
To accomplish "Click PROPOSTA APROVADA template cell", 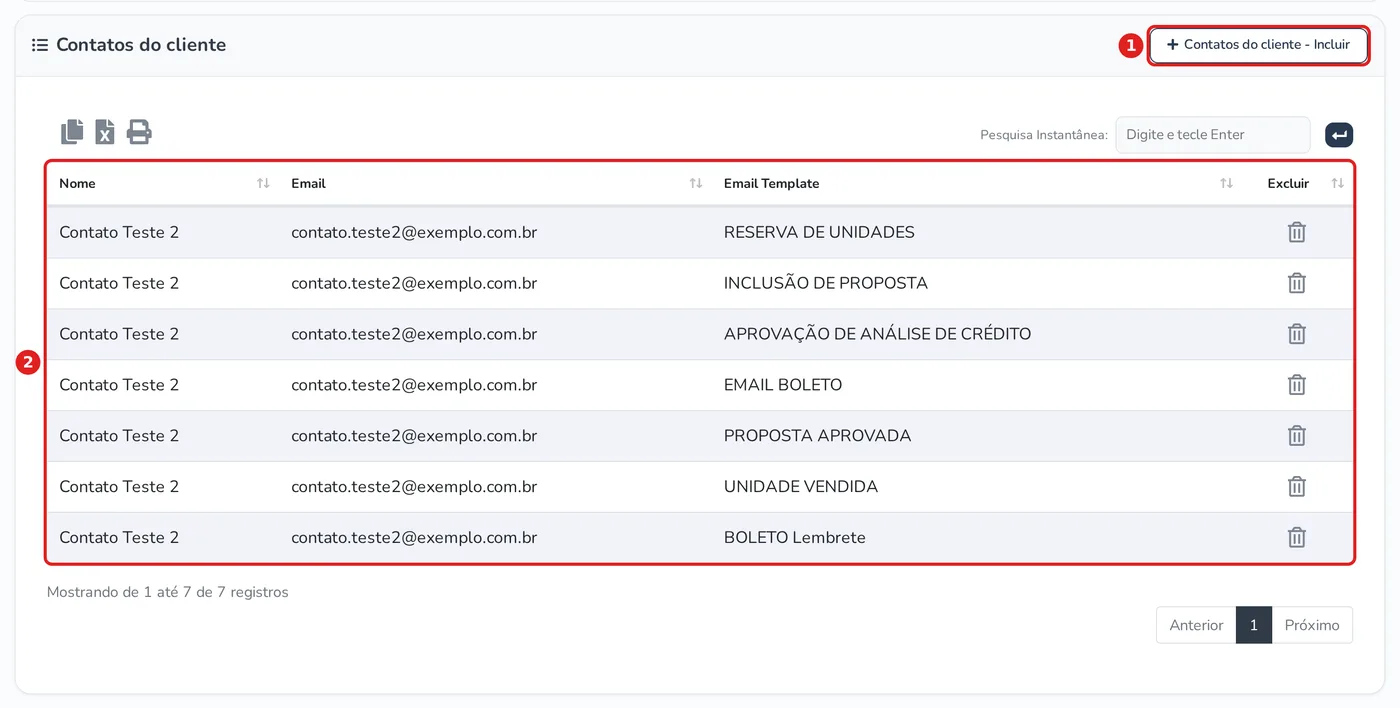I will coord(817,436).
